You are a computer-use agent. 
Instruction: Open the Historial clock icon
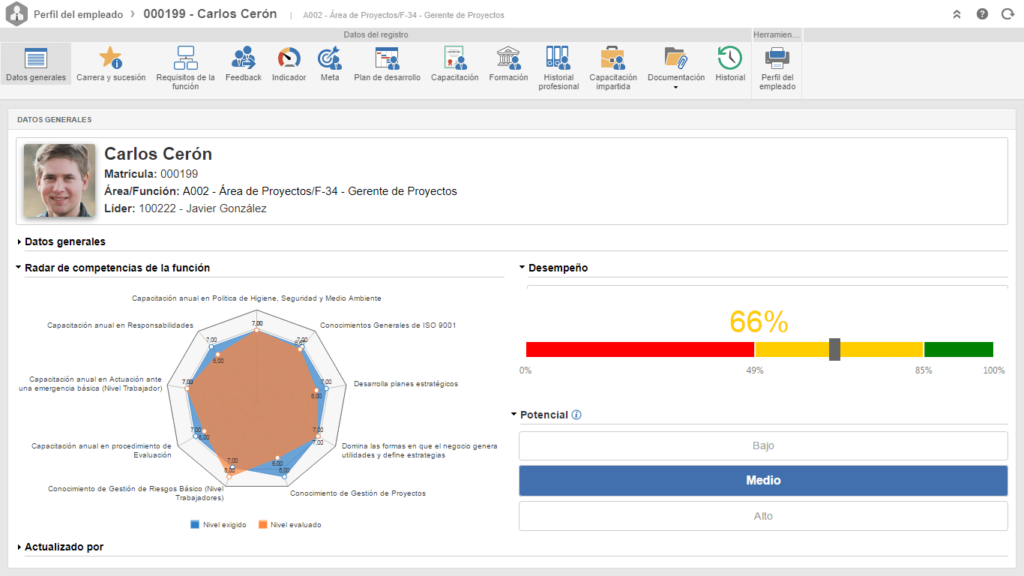pos(729,58)
